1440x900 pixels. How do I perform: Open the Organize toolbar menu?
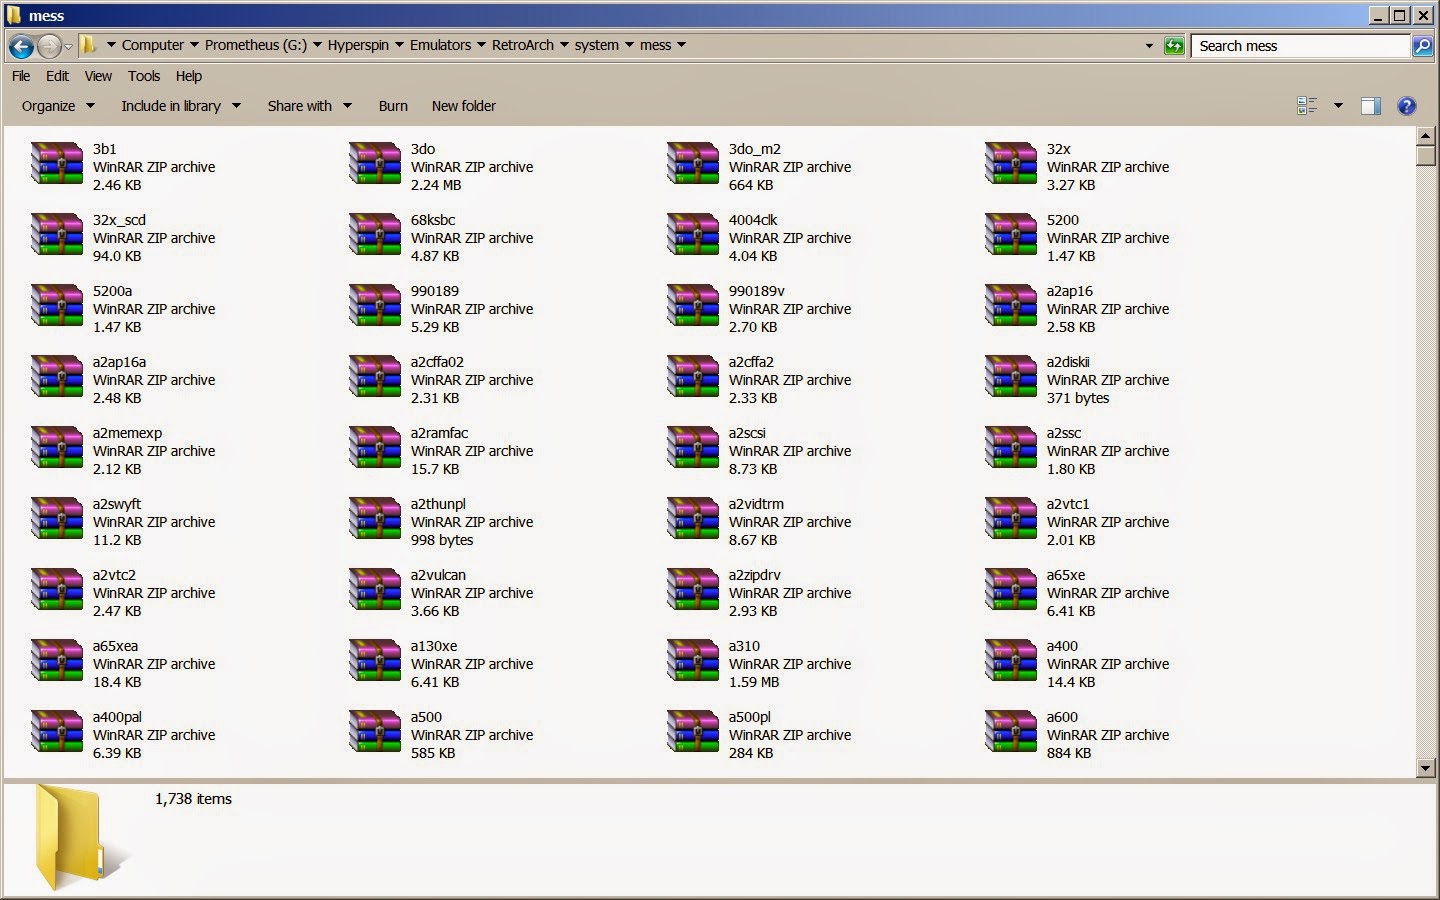pyautogui.click(x=58, y=106)
